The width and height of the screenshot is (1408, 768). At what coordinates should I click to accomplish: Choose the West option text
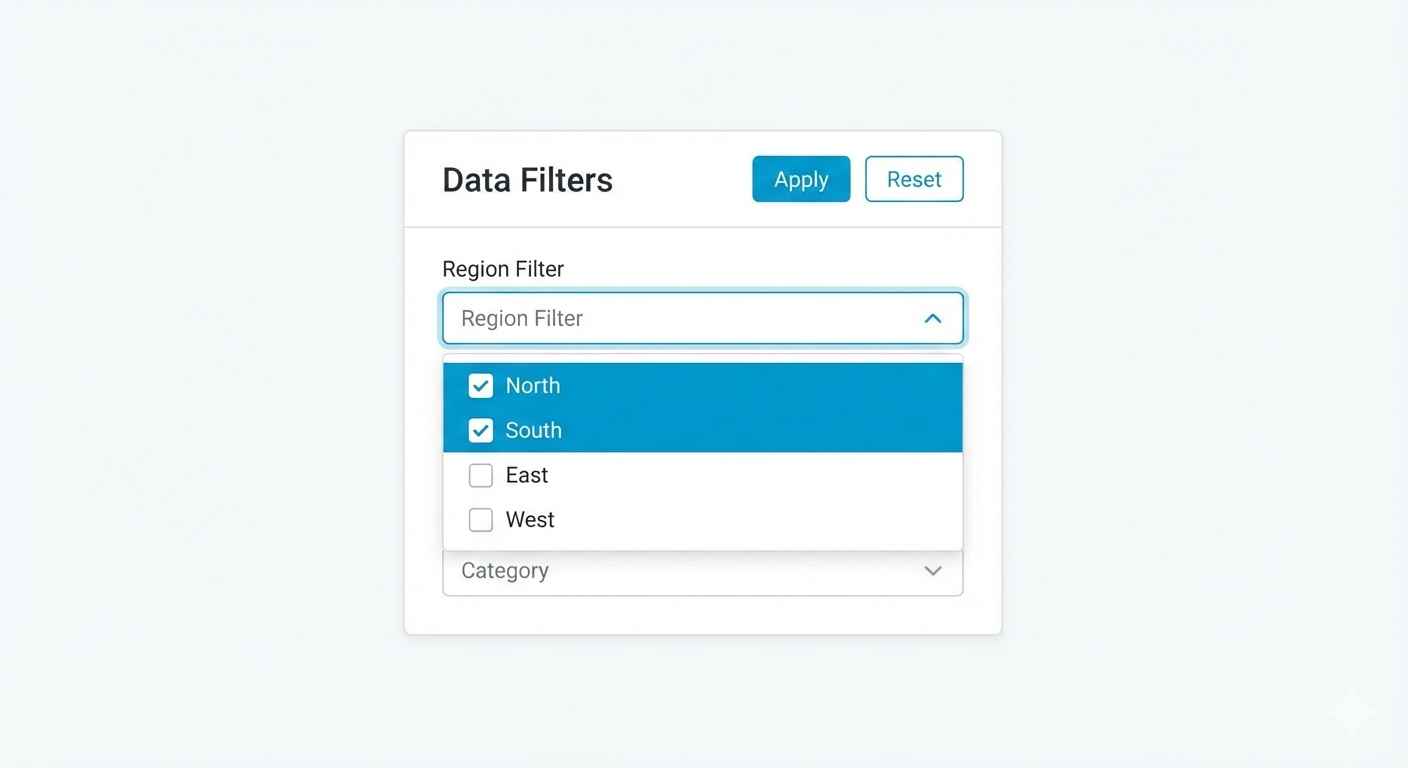530,520
